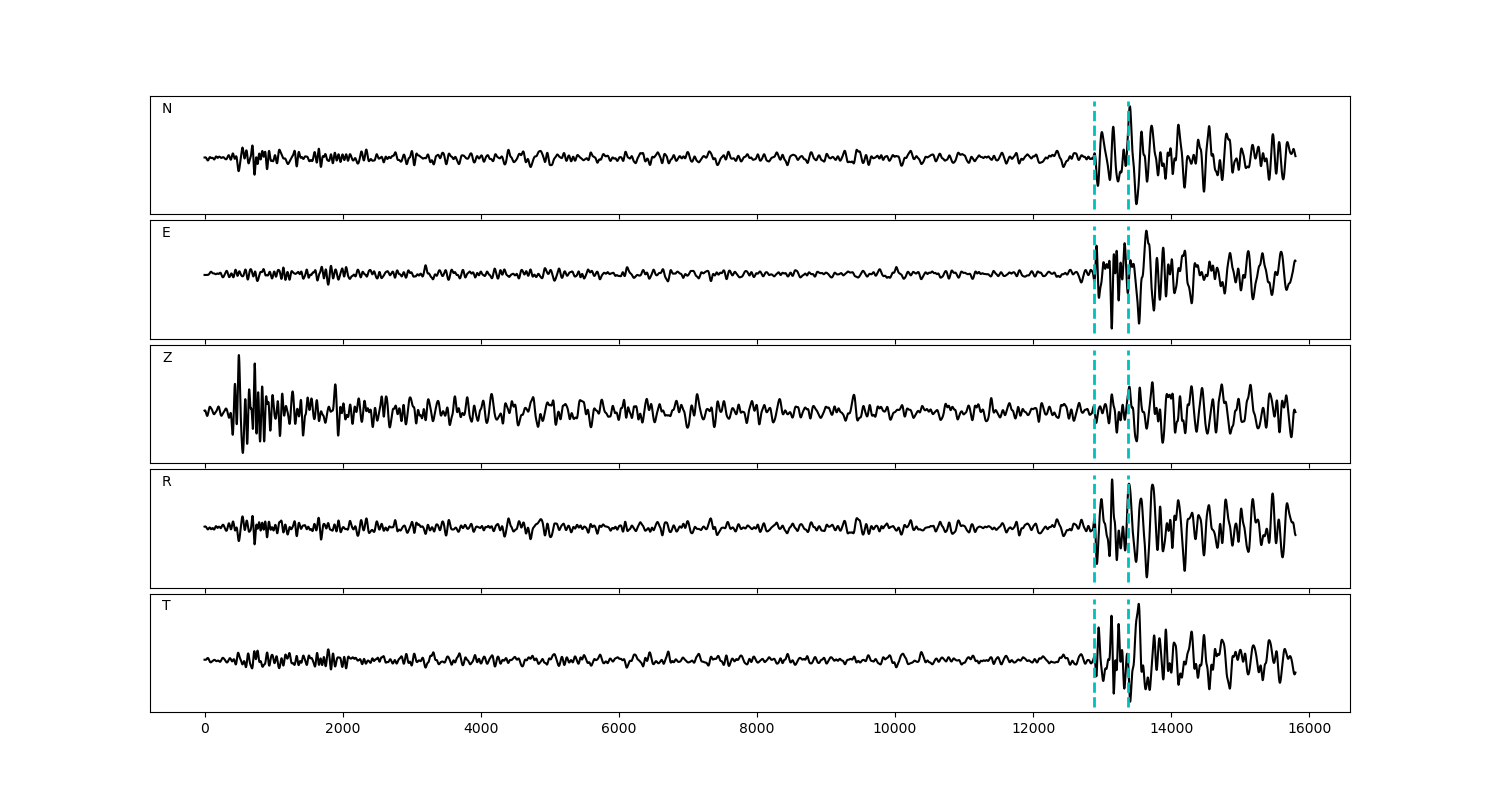Select the Z channel label
The height and width of the screenshot is (800, 1500).
(167, 358)
